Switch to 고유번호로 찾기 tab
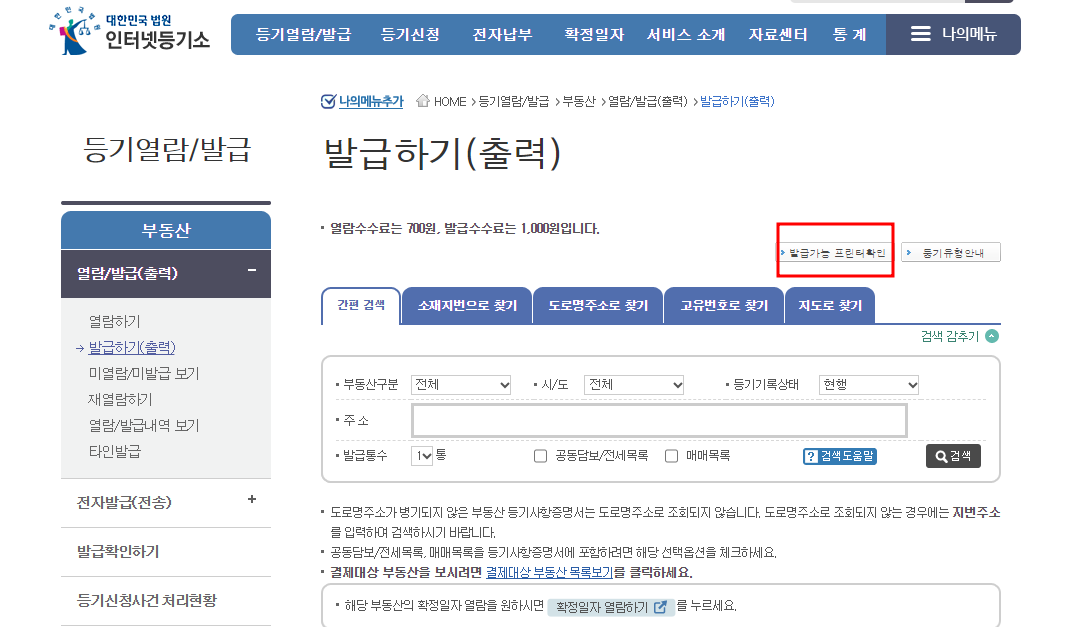Image resolution: width=1070 pixels, height=627 pixels. click(x=724, y=306)
